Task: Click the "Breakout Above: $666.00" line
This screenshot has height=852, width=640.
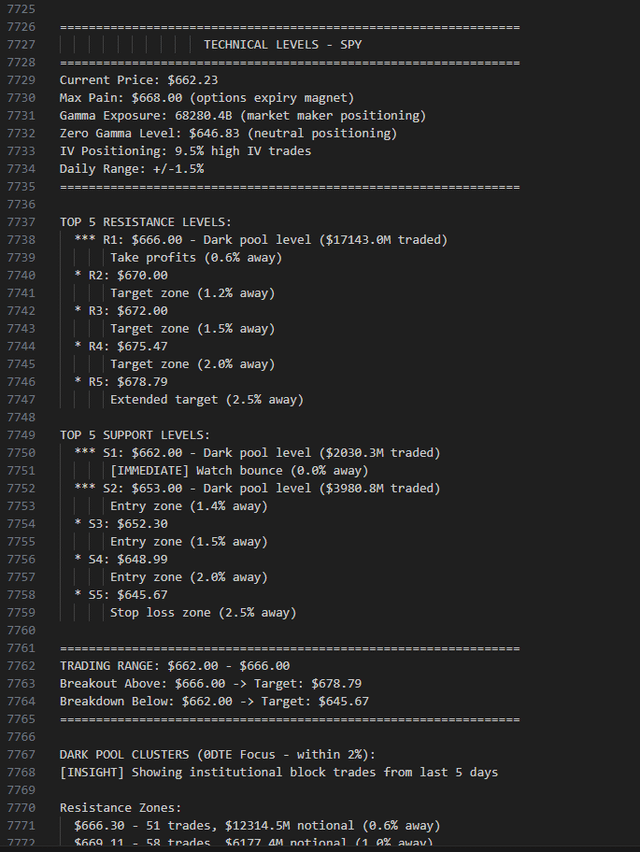Action: [210, 684]
